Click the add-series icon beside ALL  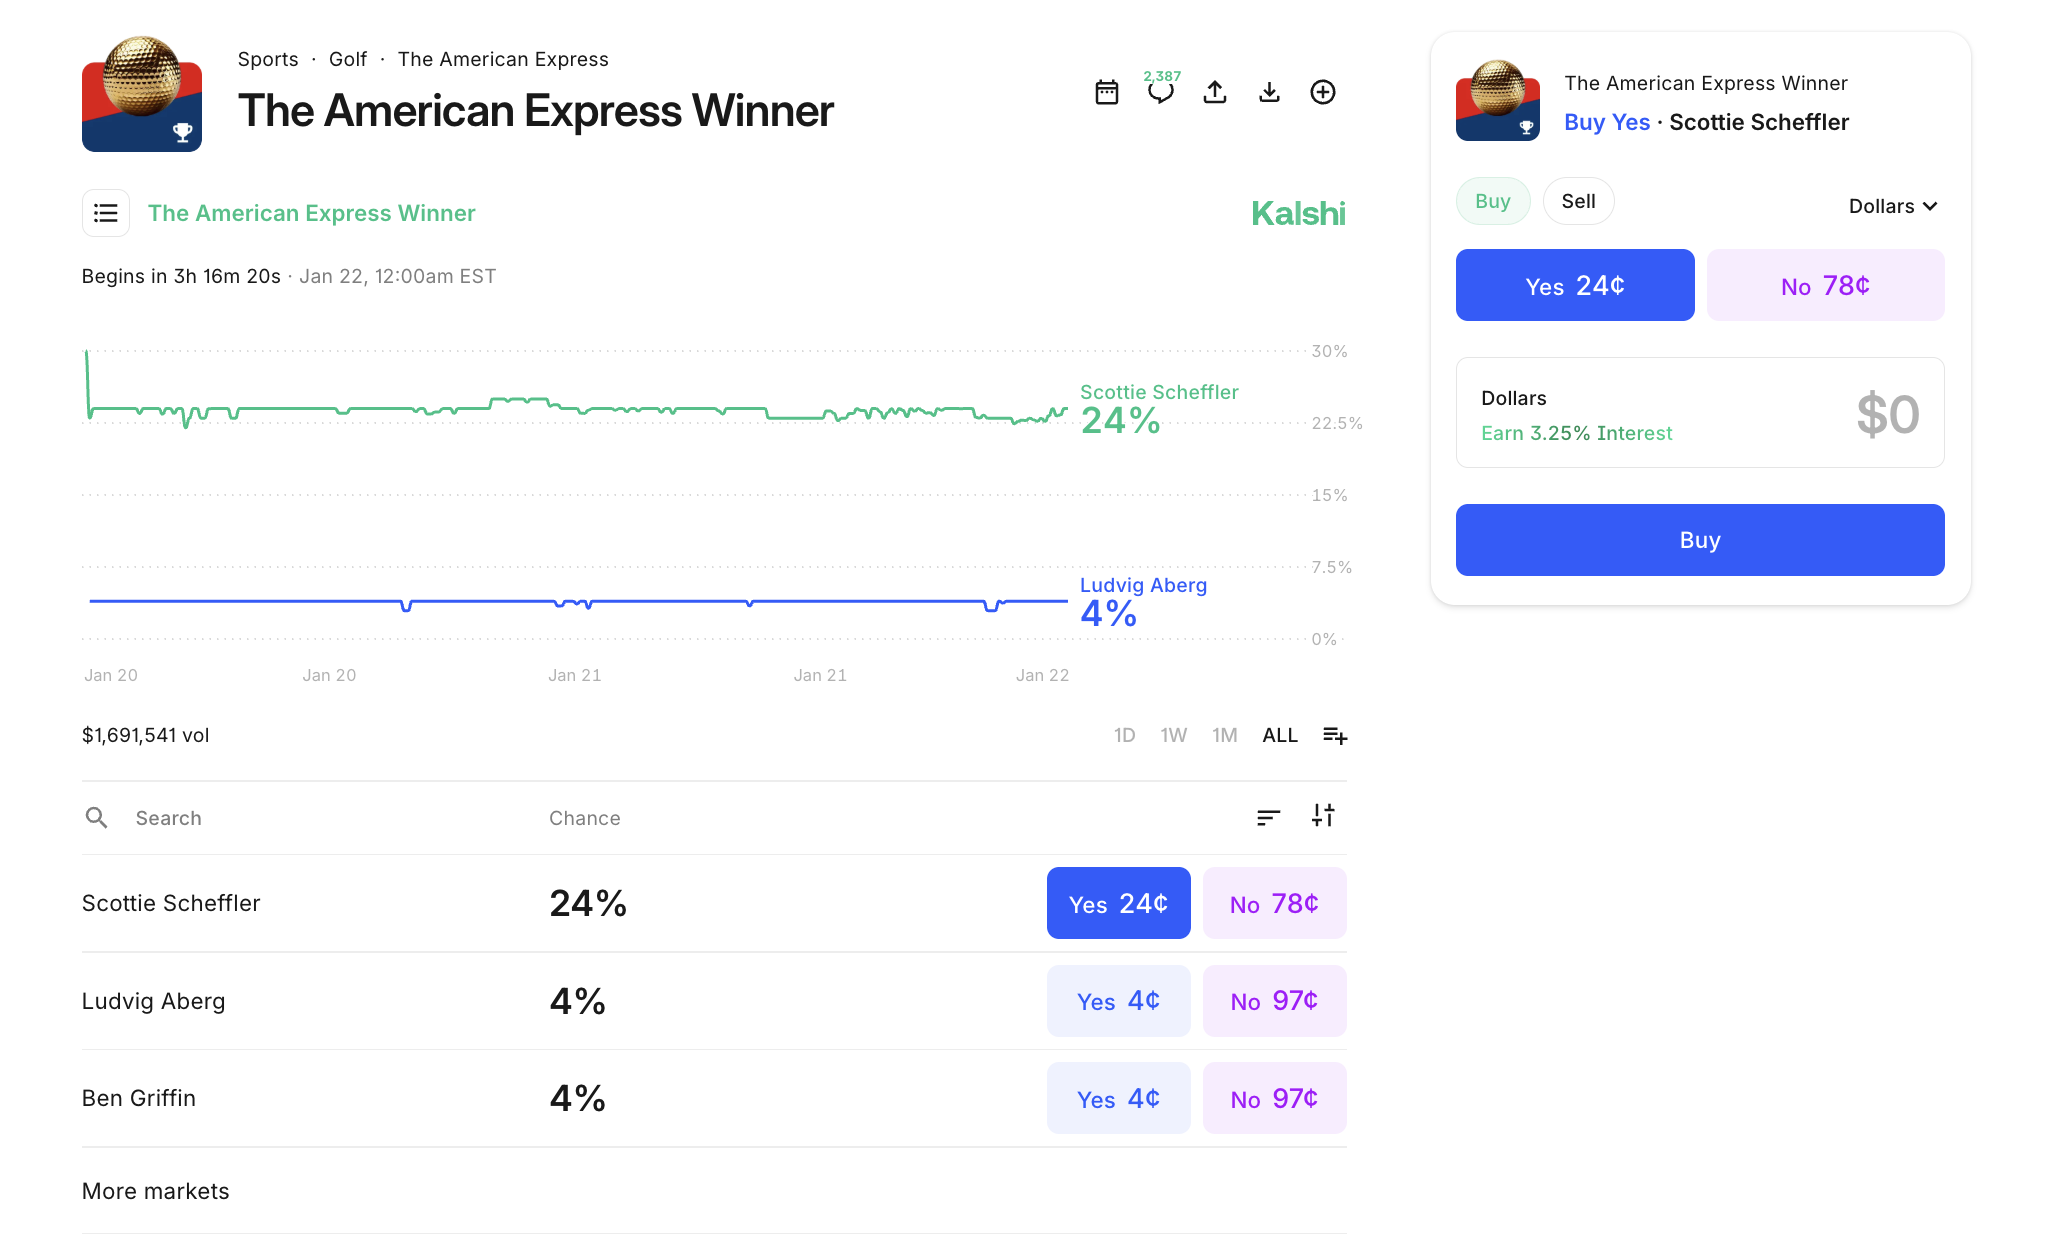(x=1335, y=736)
